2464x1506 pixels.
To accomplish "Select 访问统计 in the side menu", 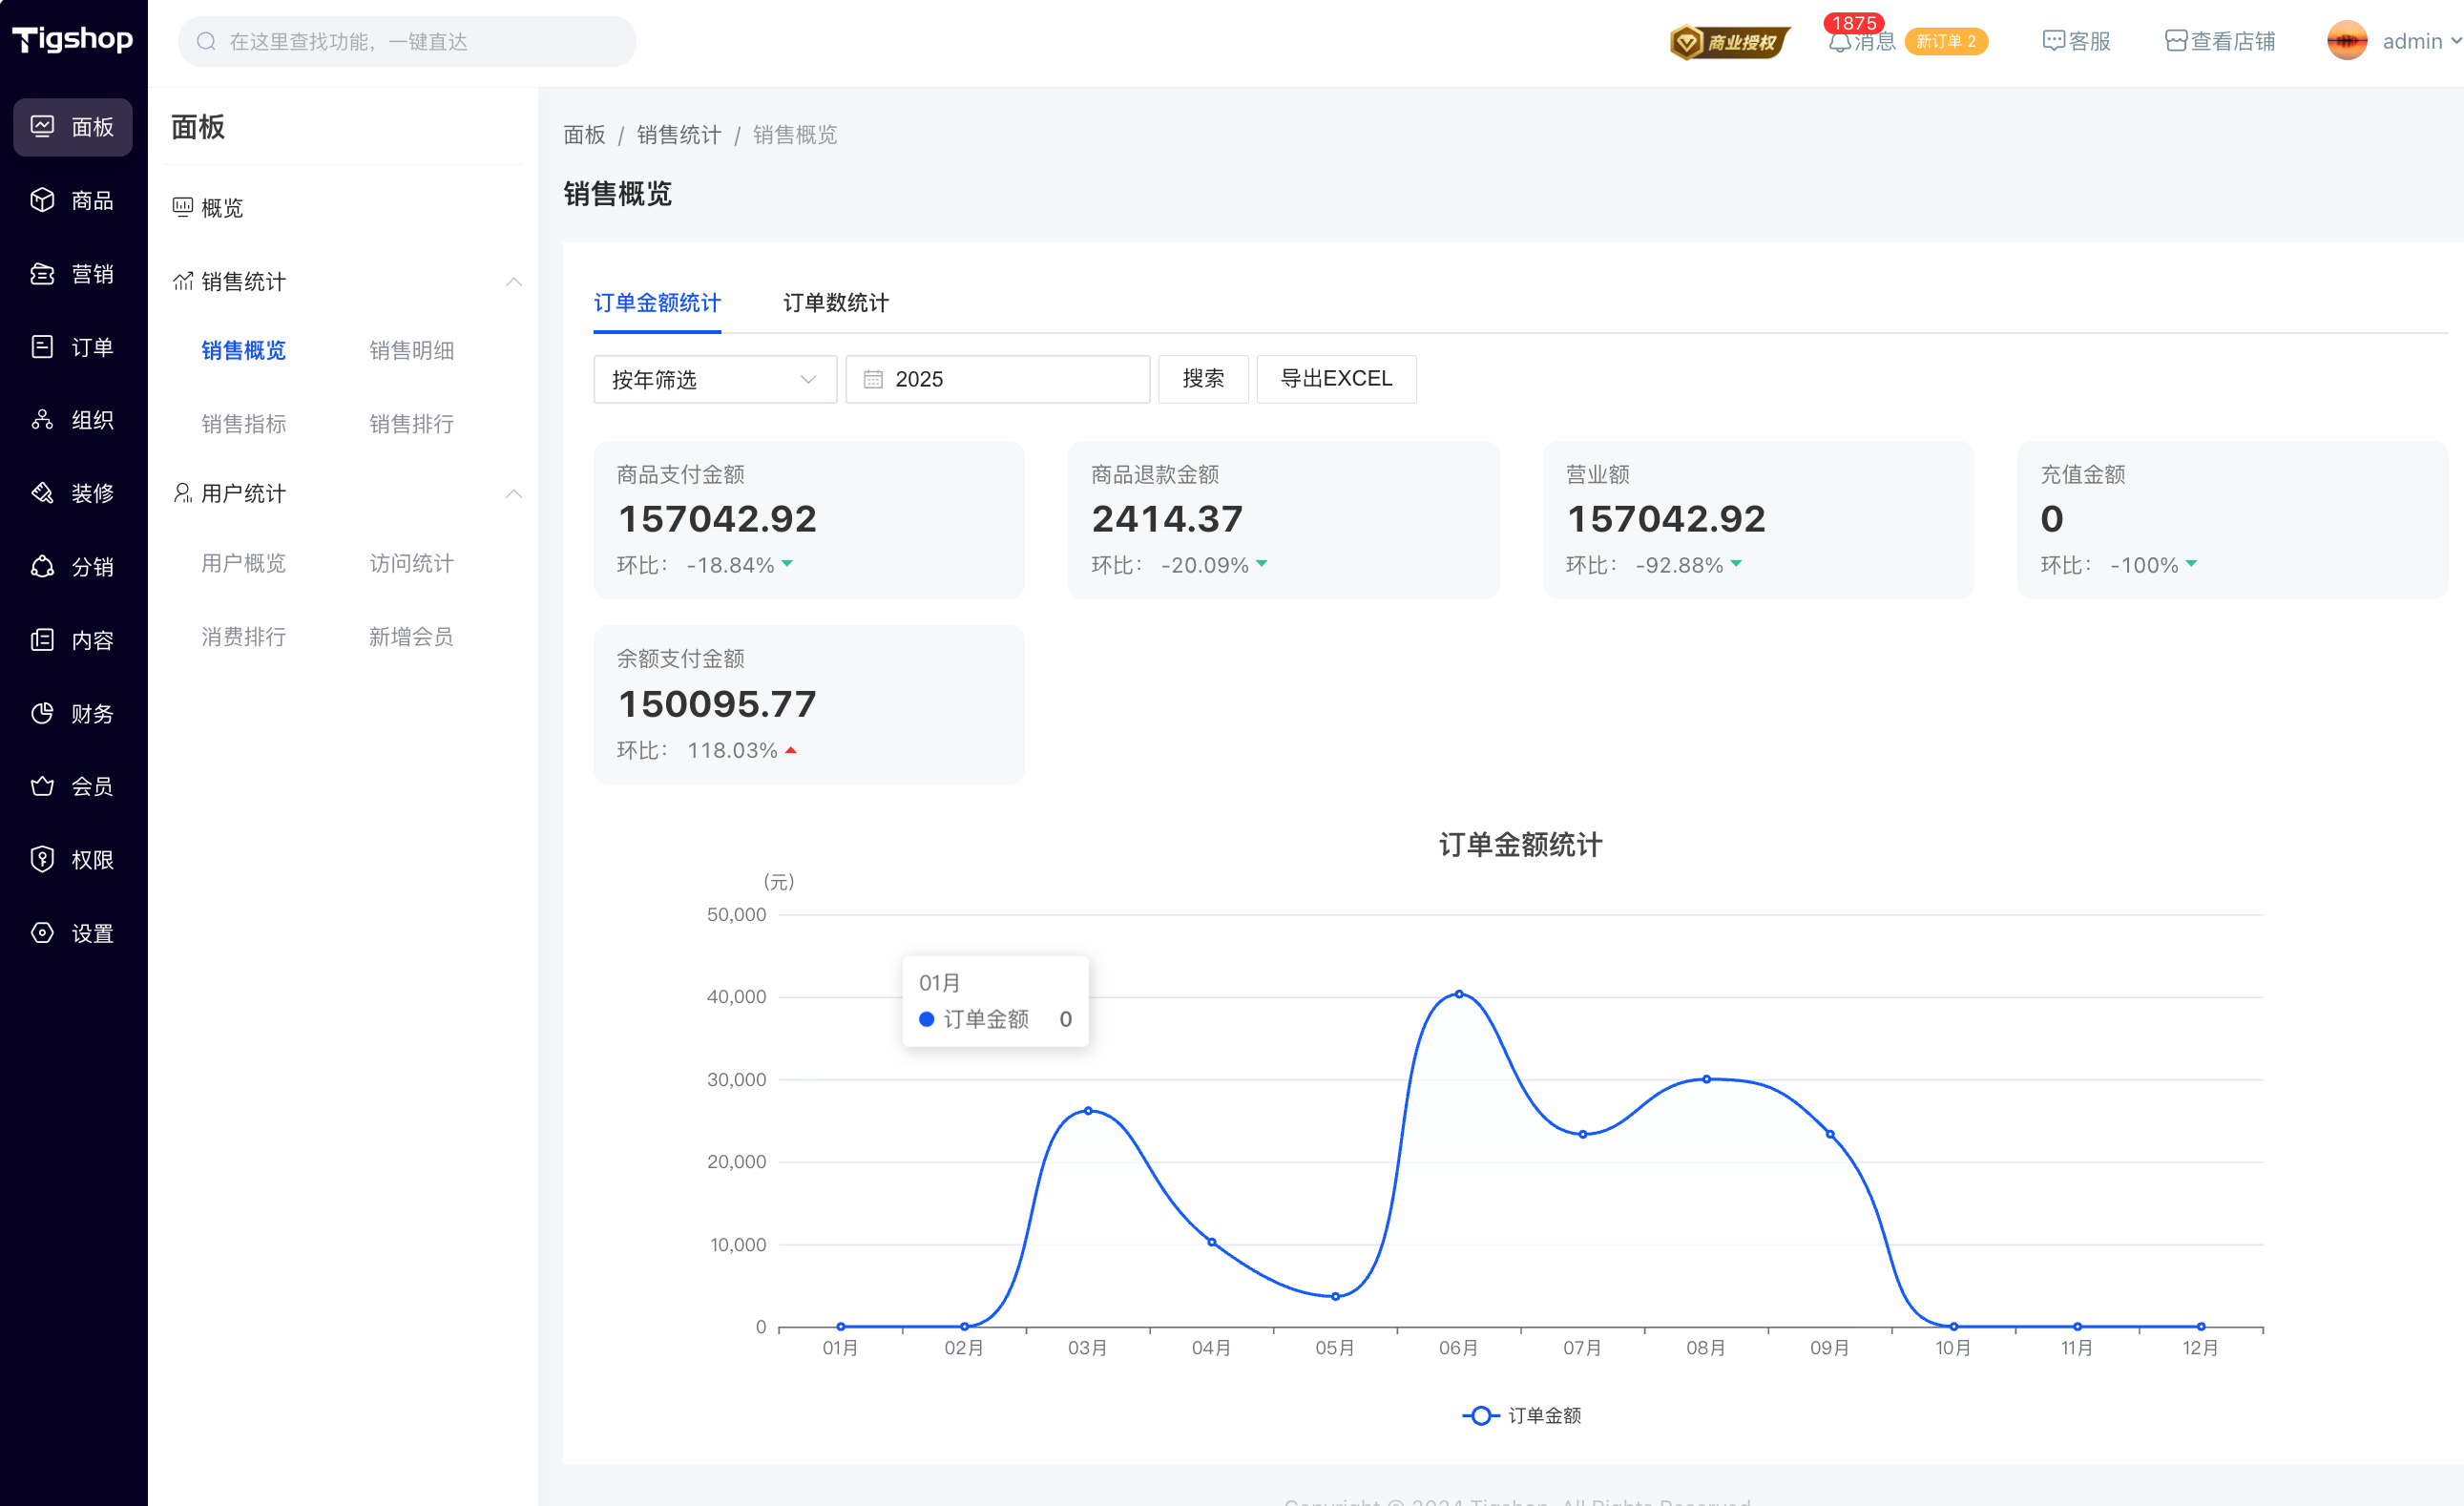I will tap(412, 563).
